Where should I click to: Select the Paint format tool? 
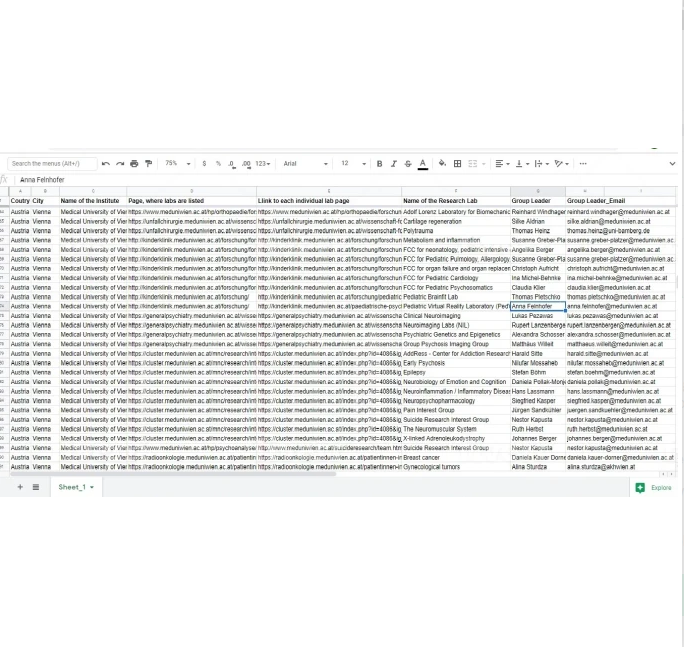click(149, 164)
